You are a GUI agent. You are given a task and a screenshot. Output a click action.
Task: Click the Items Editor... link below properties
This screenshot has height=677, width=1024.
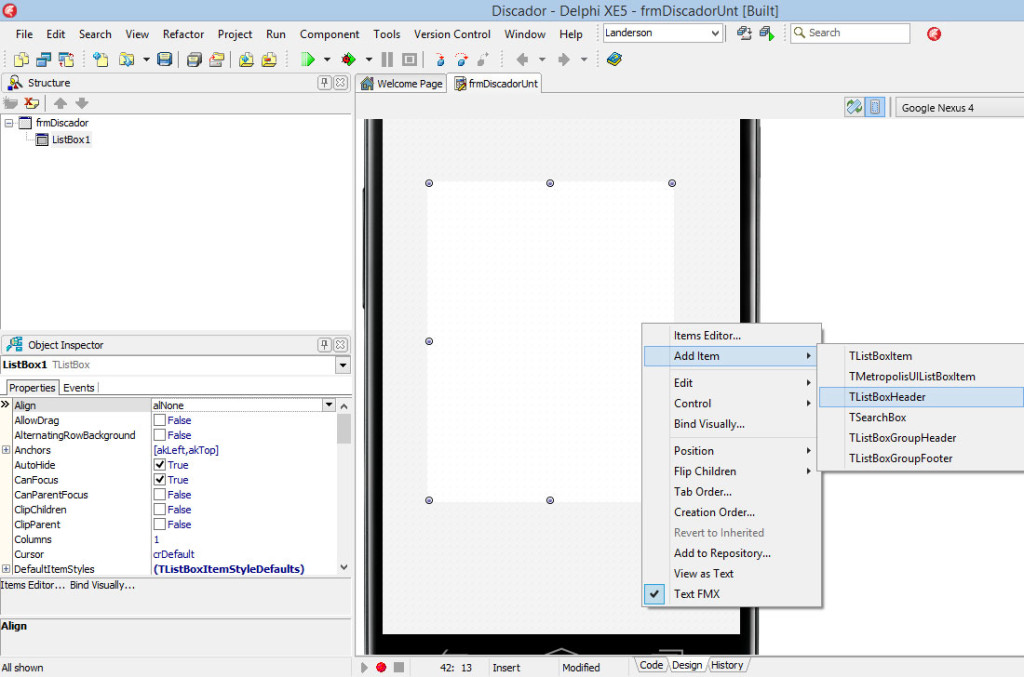click(x=33, y=585)
